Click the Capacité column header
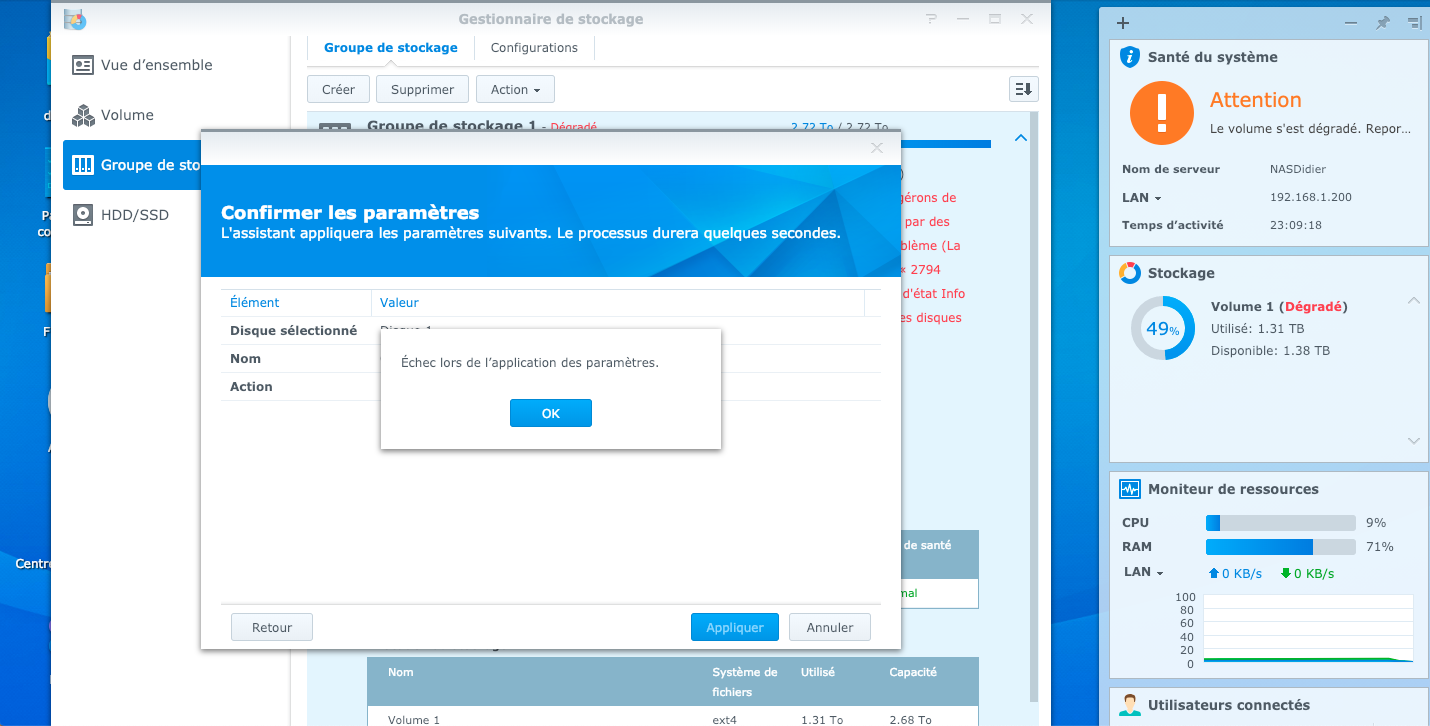1430x726 pixels. coord(913,672)
